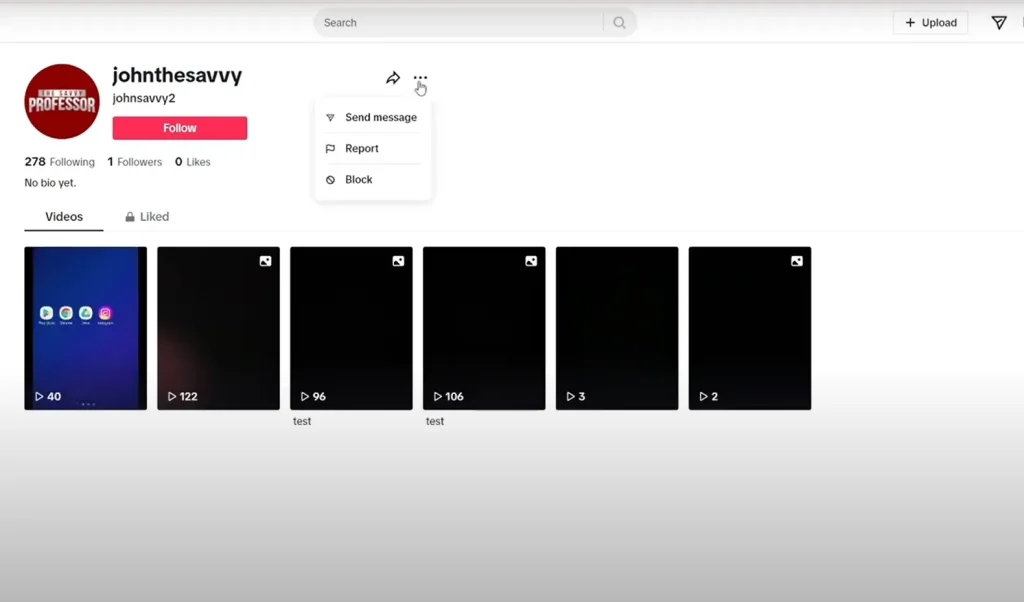1024x602 pixels.
Task: Click the three-dot more options icon
Action: tap(420, 78)
